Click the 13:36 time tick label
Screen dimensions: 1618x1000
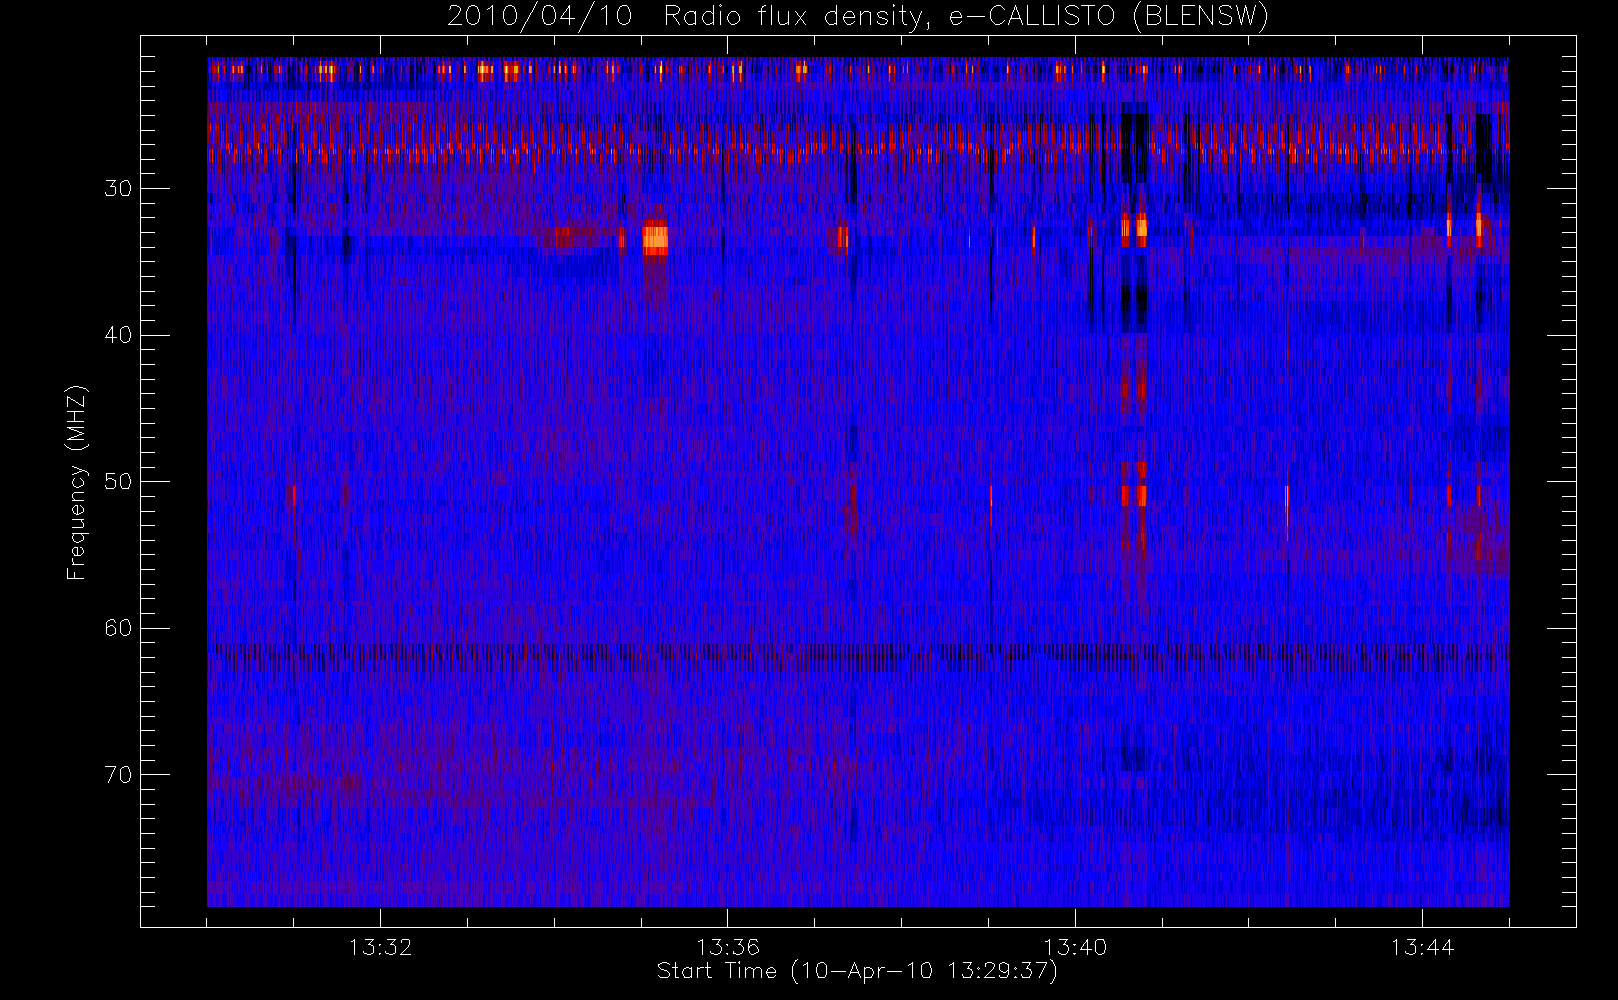pyautogui.click(x=728, y=947)
